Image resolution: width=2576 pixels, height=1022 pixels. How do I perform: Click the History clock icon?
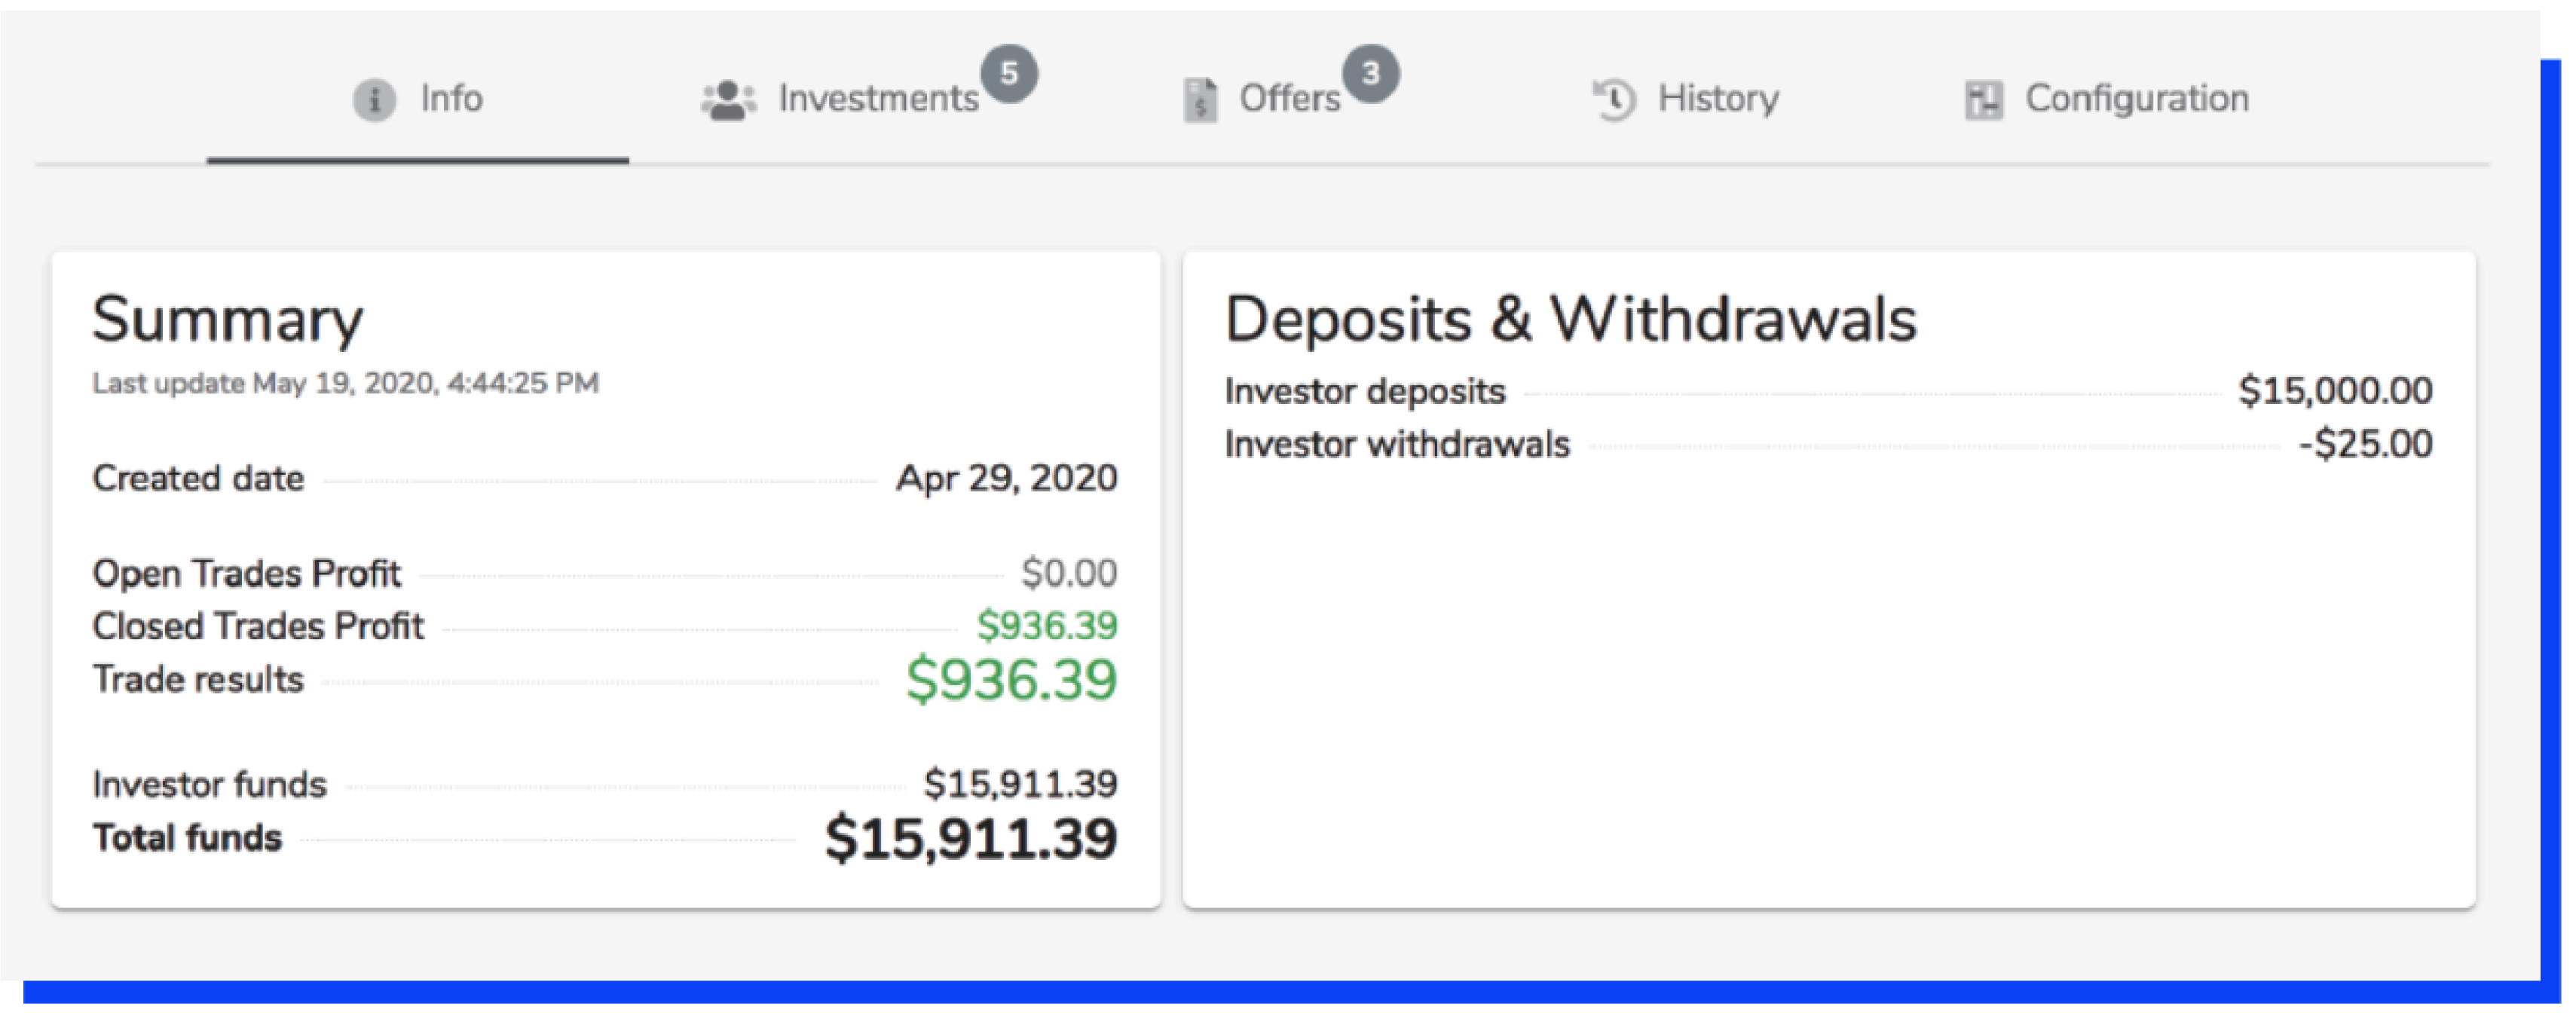click(1614, 100)
